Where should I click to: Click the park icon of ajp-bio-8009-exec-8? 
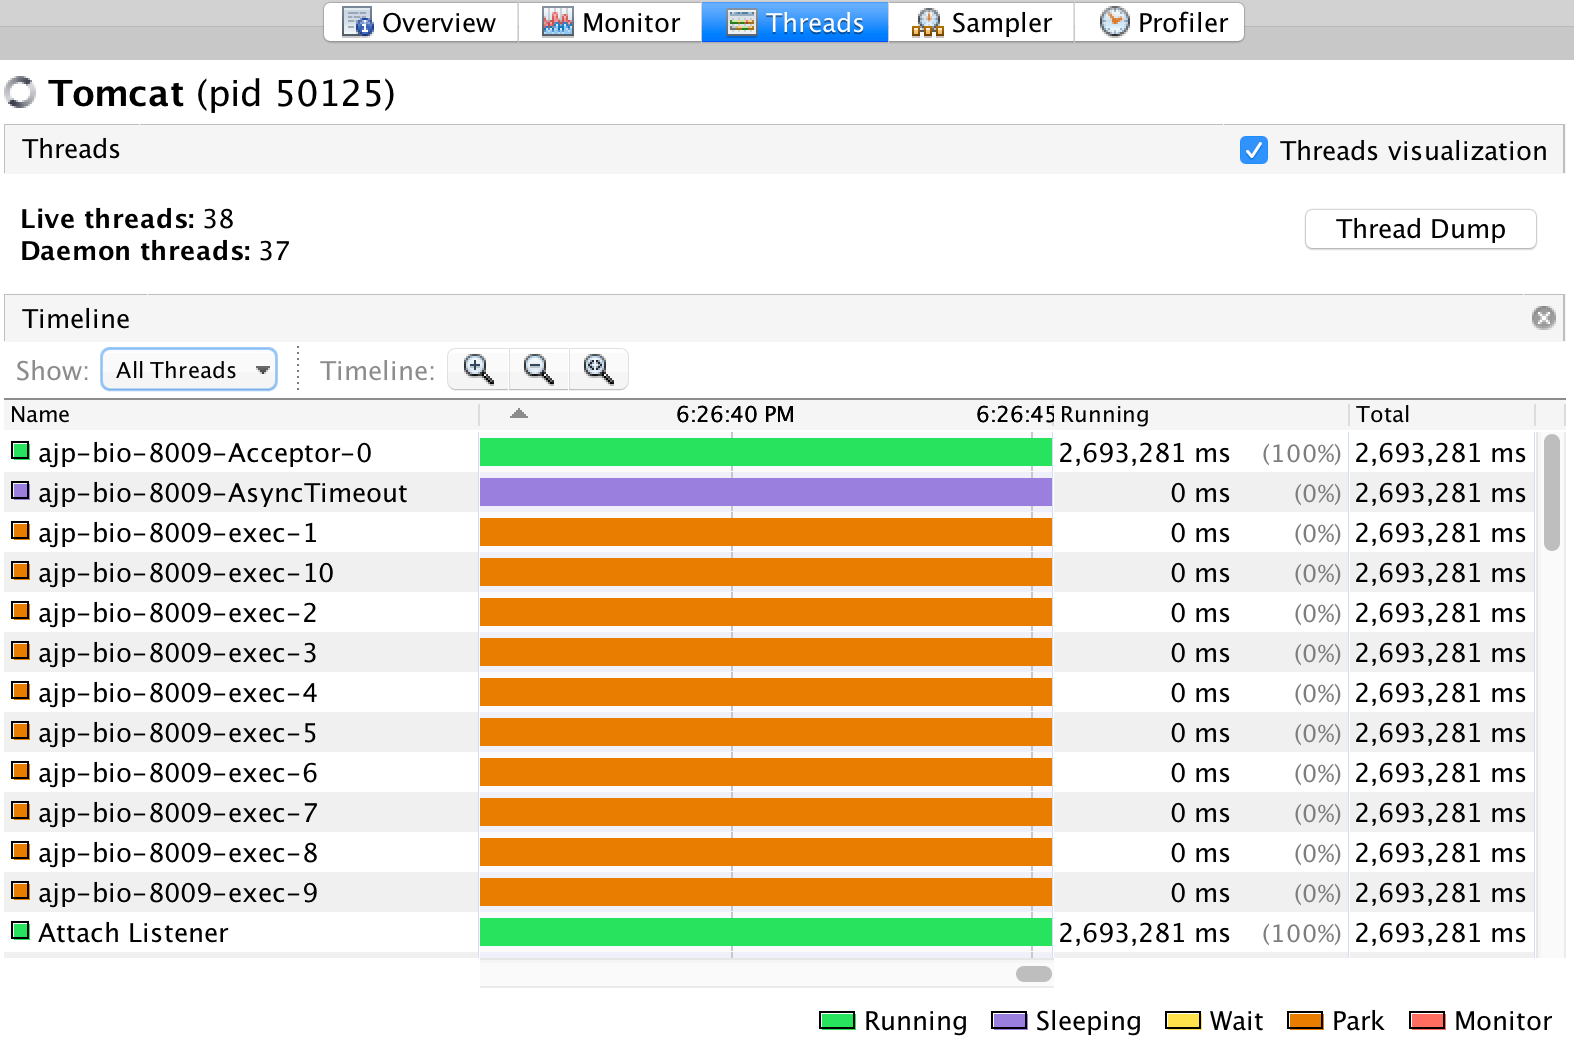20,851
